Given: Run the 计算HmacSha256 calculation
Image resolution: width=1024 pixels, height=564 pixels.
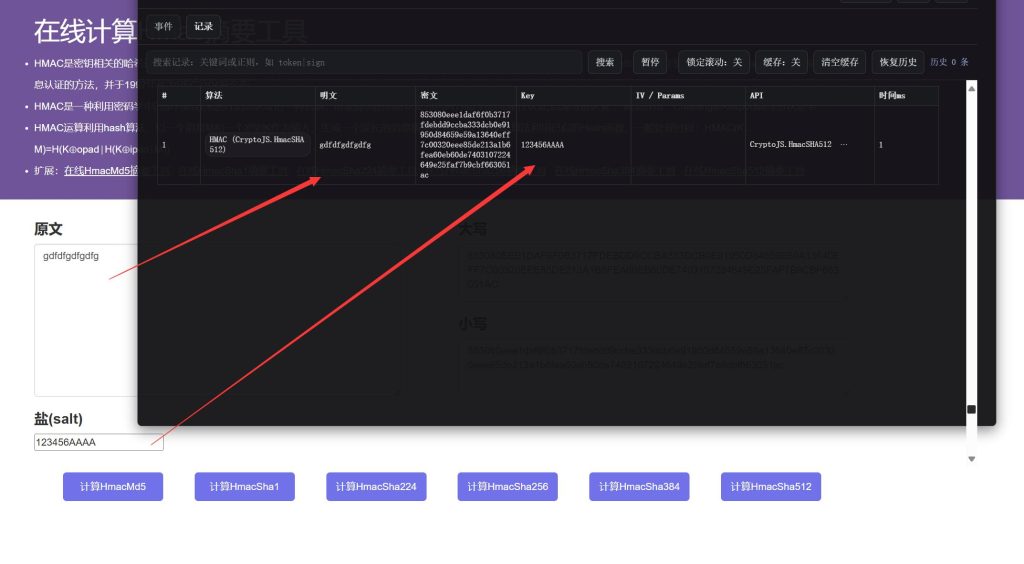Looking at the screenshot, I should point(507,487).
